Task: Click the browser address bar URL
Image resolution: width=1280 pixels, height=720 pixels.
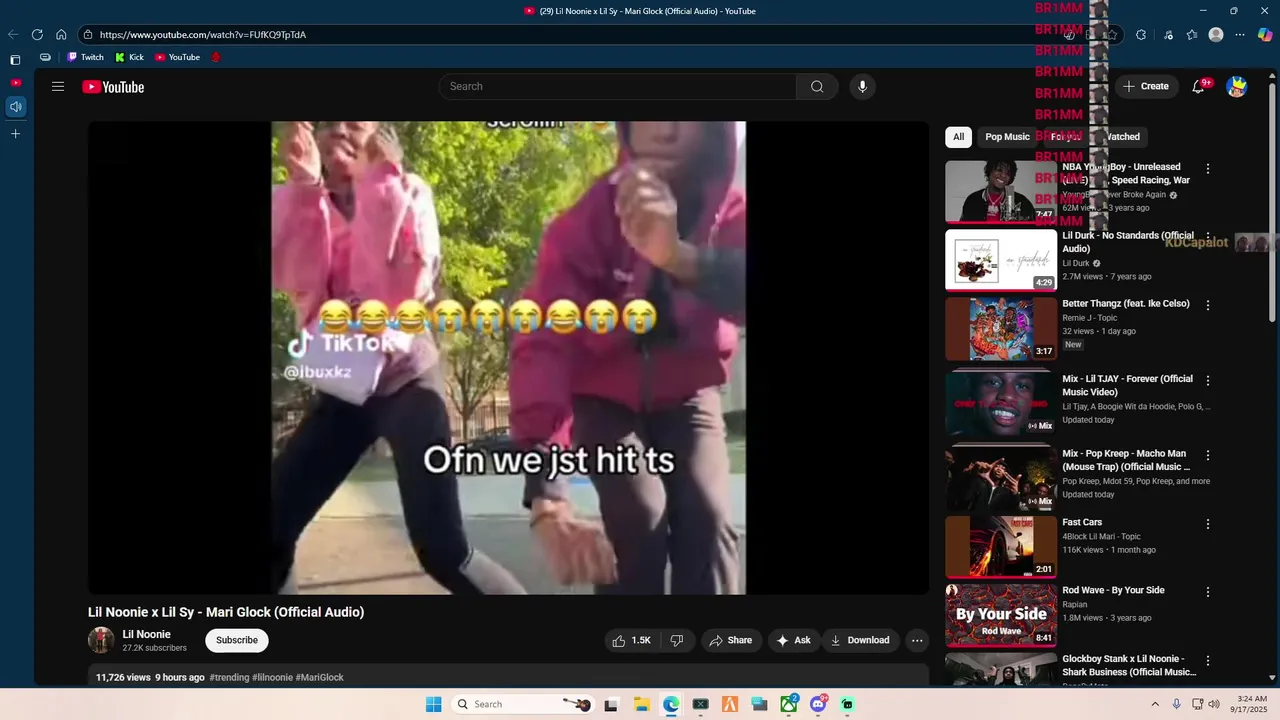Action: click(203, 35)
